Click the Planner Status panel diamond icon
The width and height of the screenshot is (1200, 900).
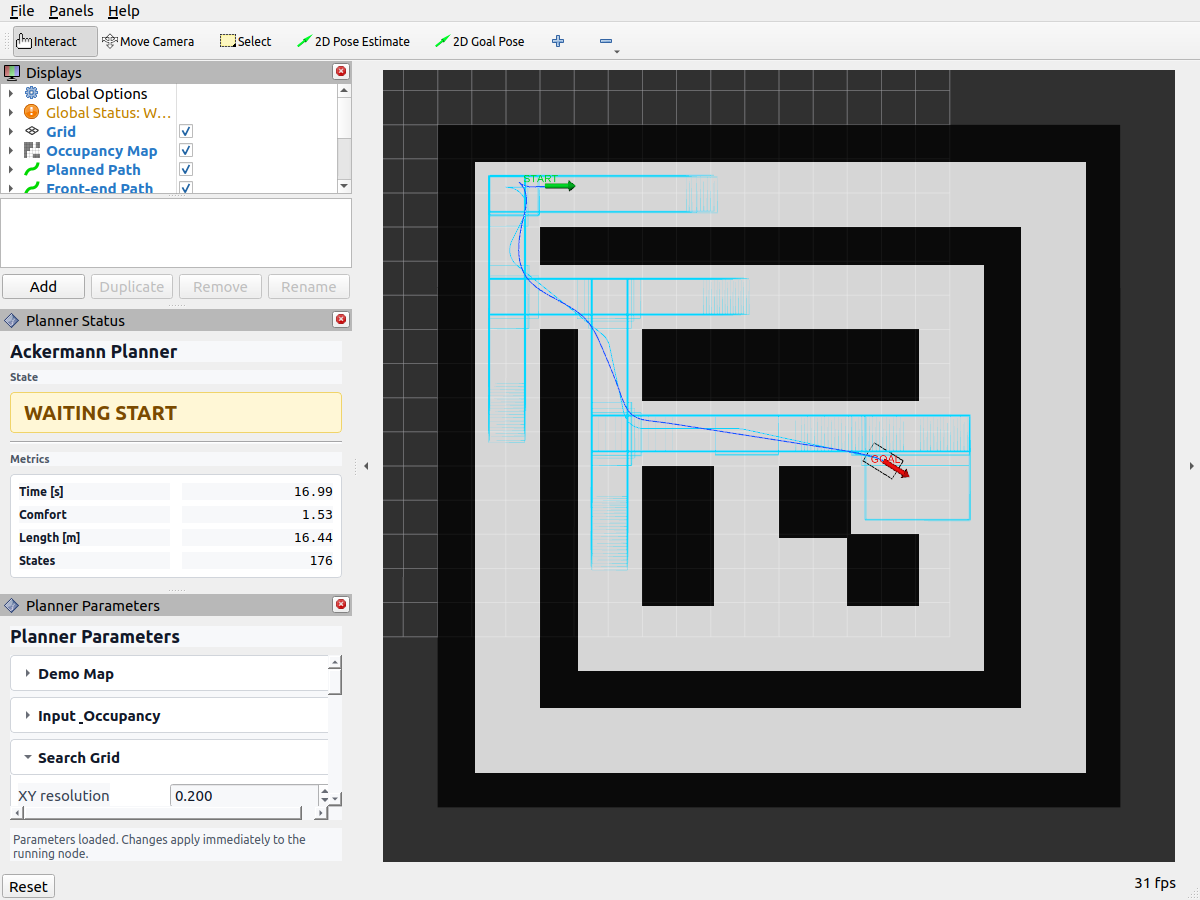(x=12, y=320)
